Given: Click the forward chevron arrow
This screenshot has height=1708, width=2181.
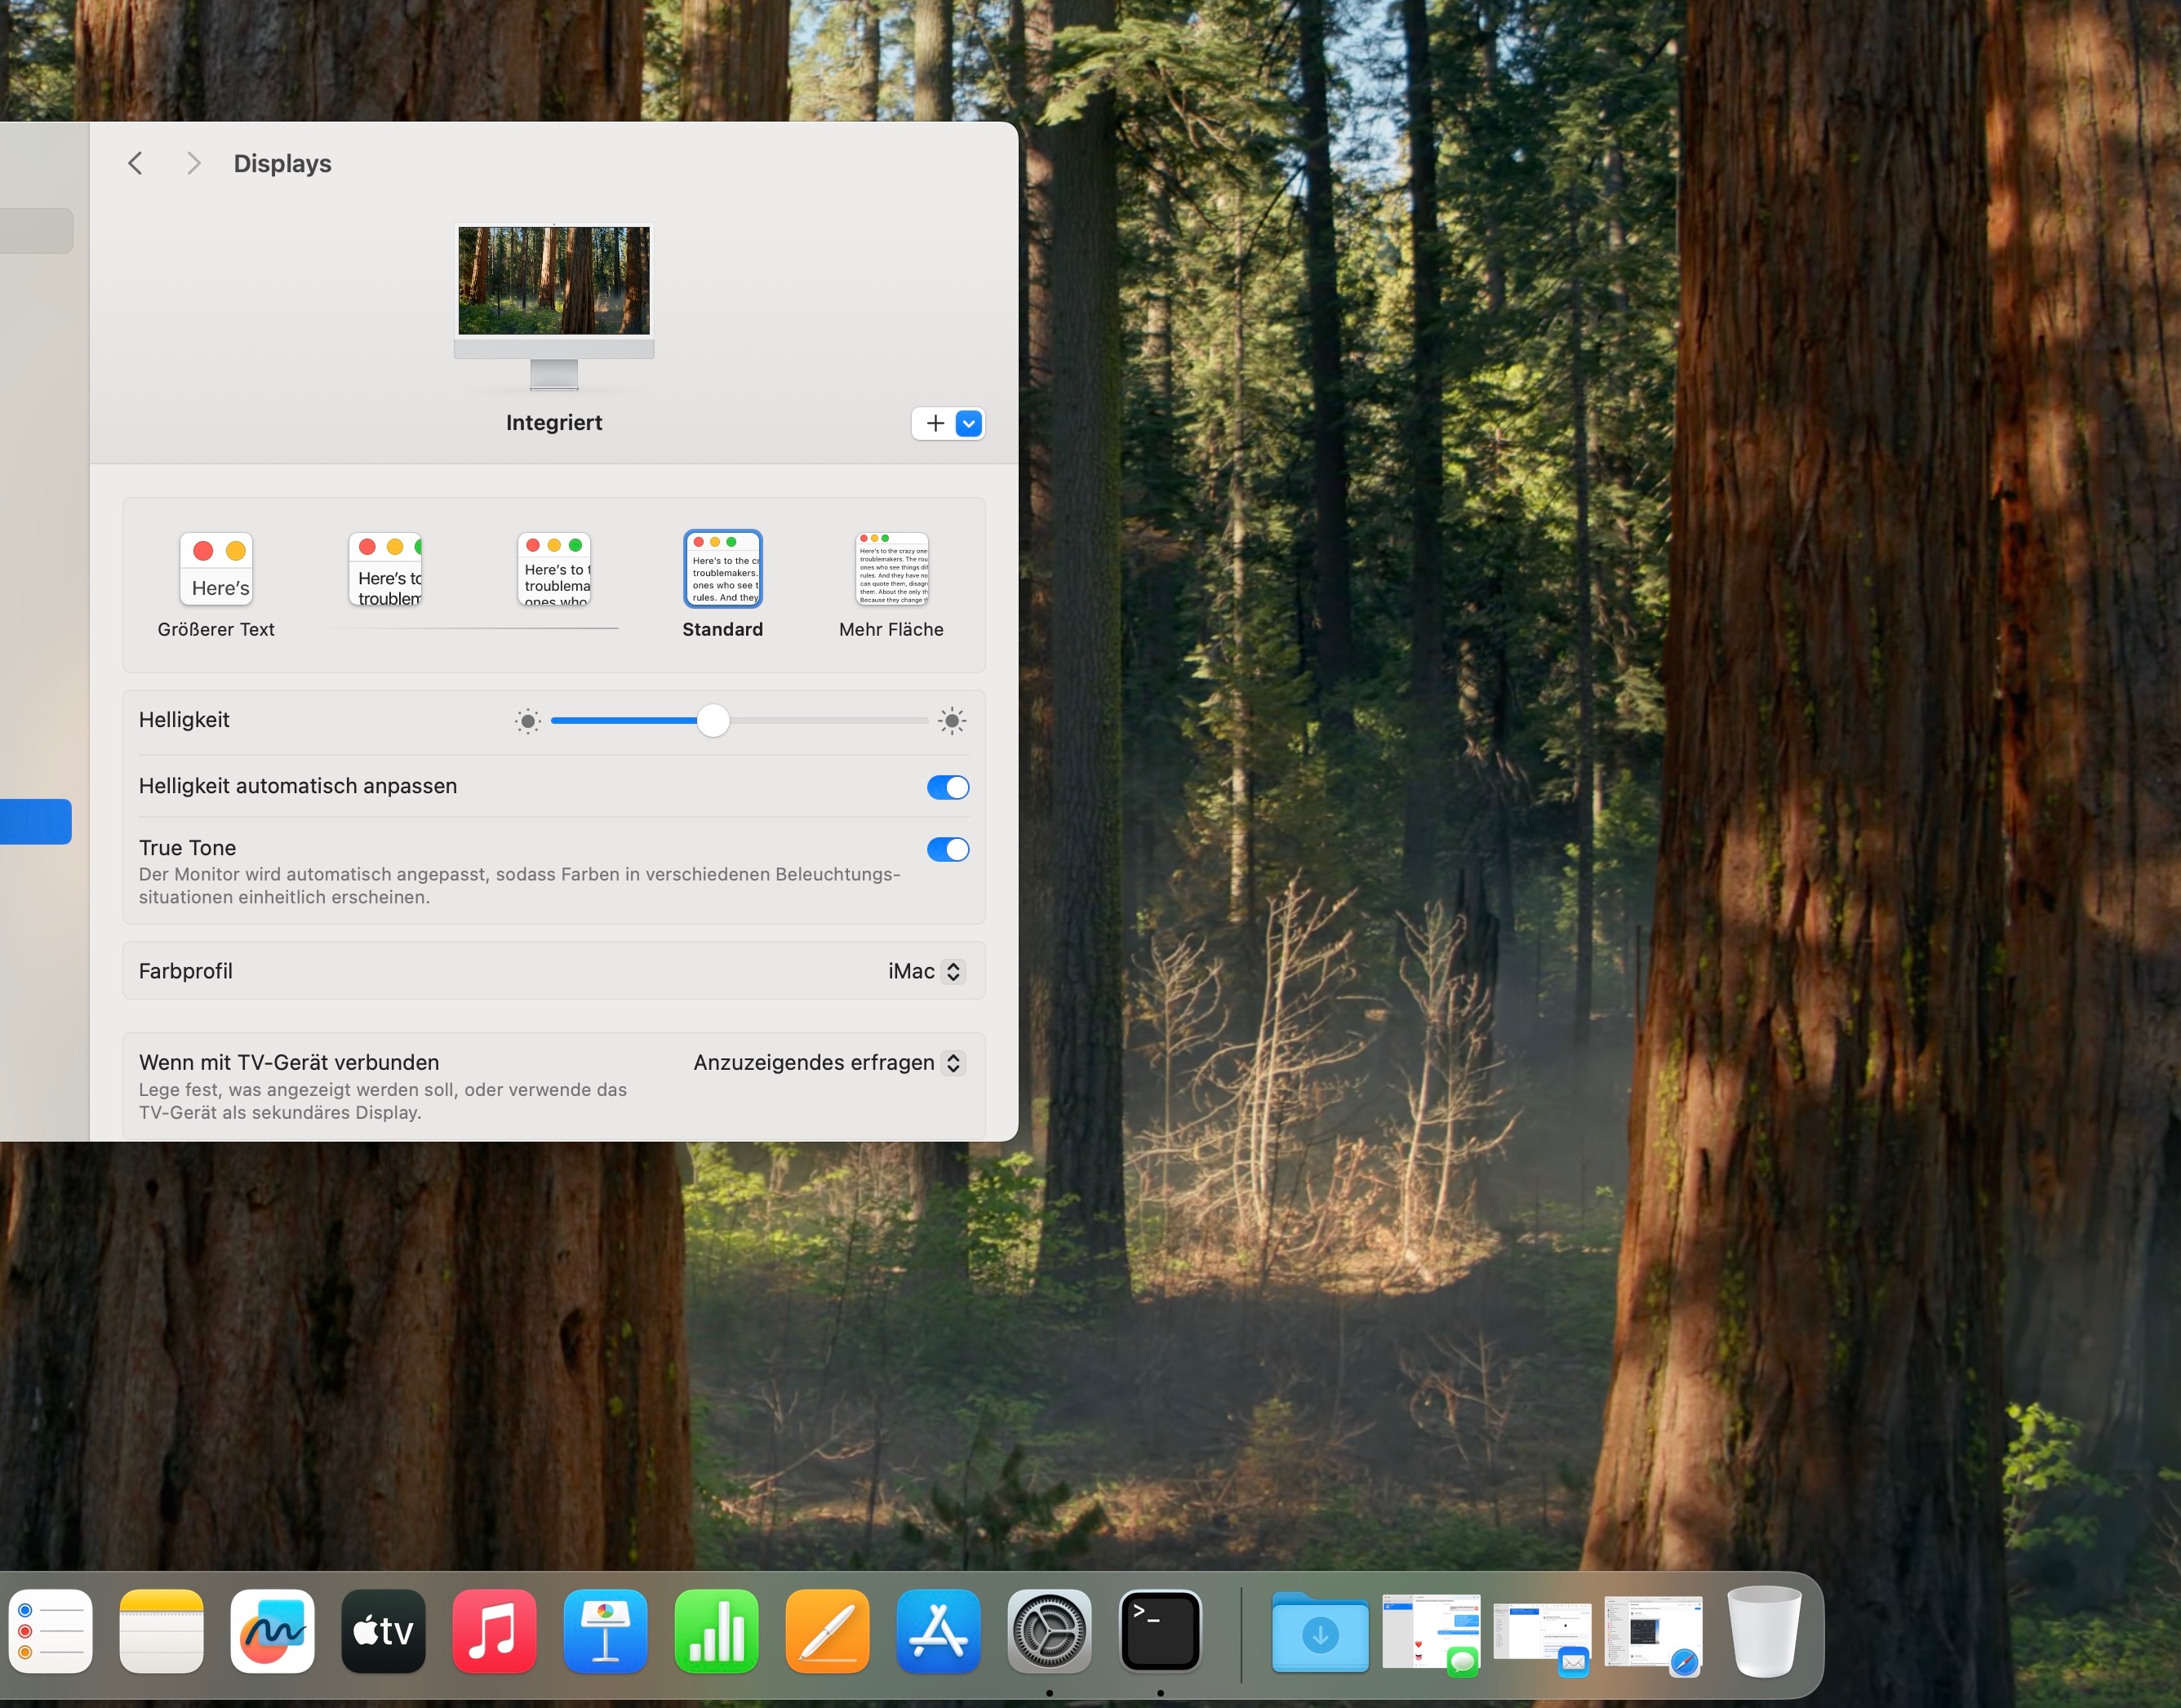Looking at the screenshot, I should pos(194,163).
